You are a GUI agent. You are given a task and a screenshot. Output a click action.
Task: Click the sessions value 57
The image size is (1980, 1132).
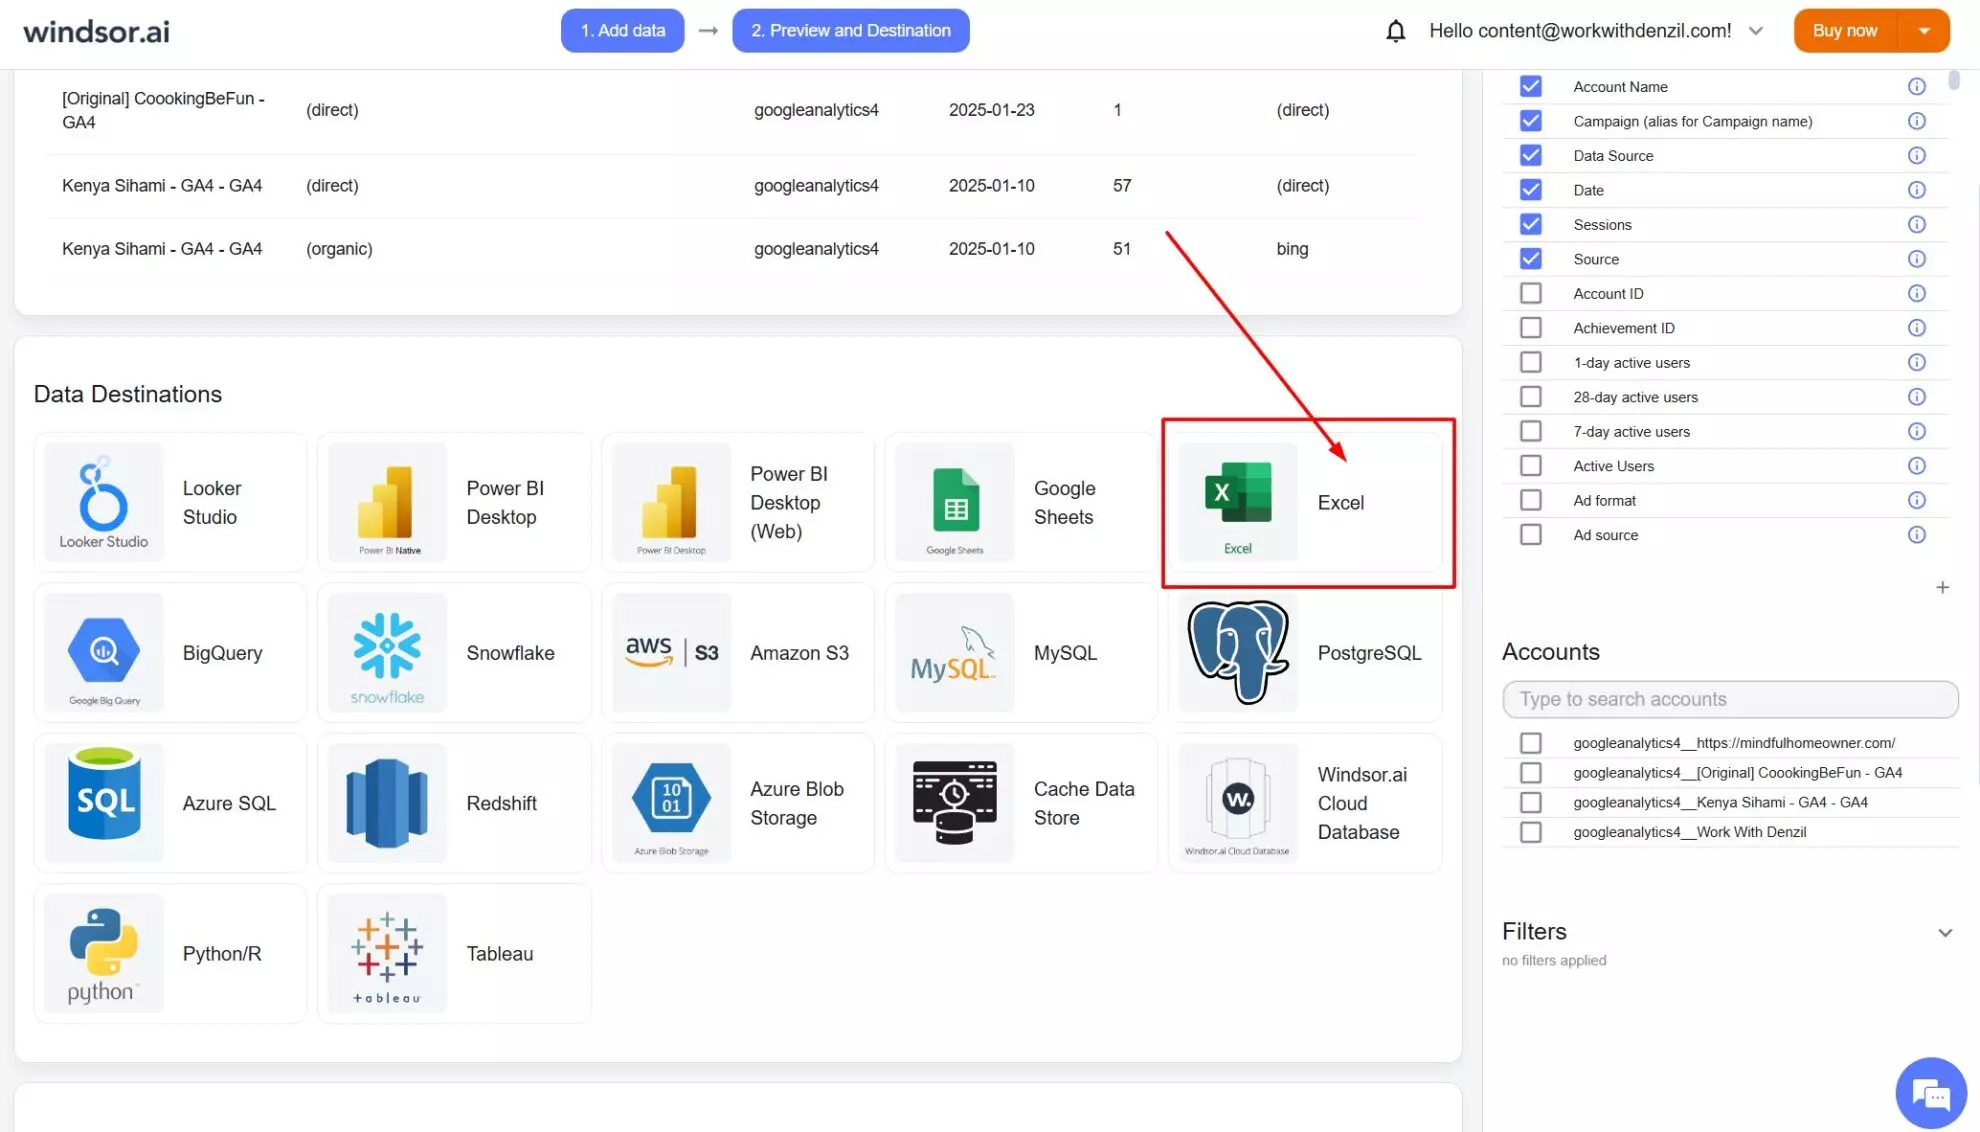(1121, 185)
